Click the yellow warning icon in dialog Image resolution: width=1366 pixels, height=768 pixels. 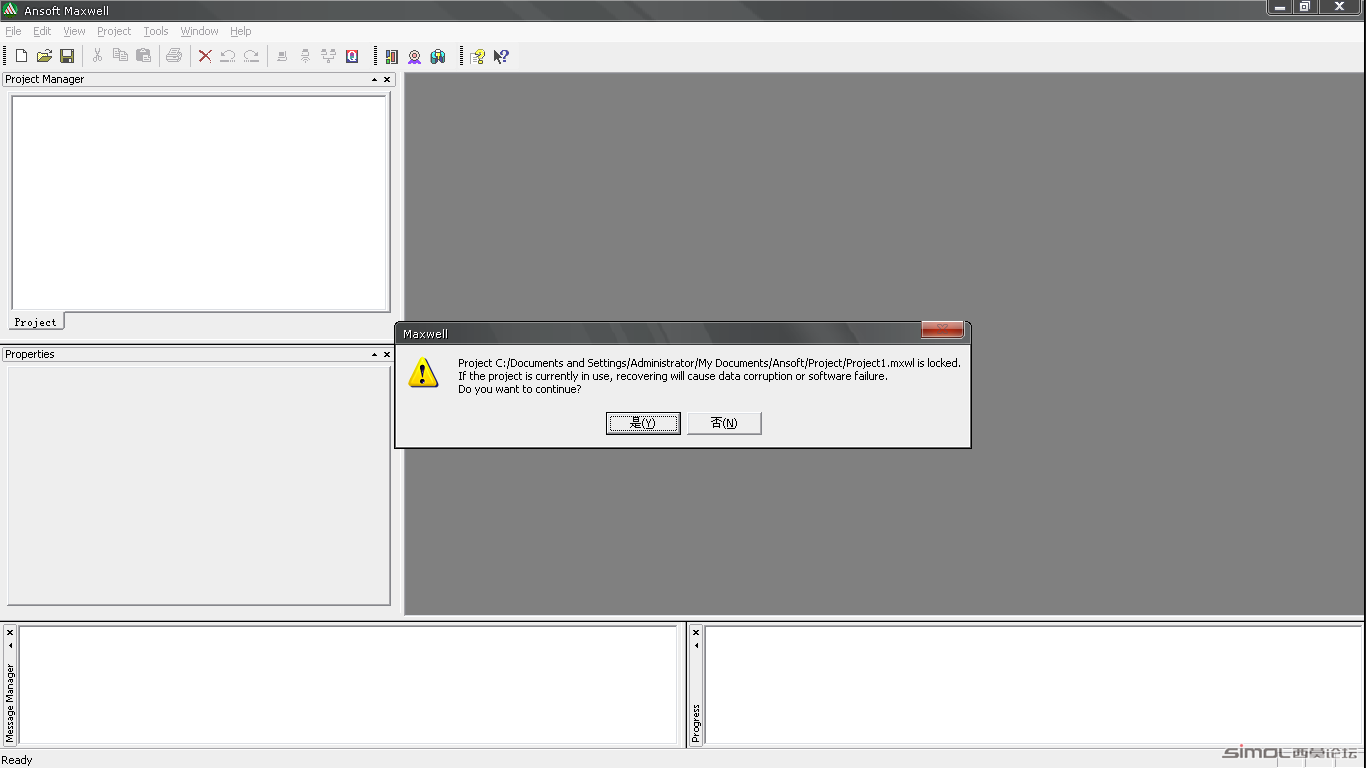click(x=423, y=374)
